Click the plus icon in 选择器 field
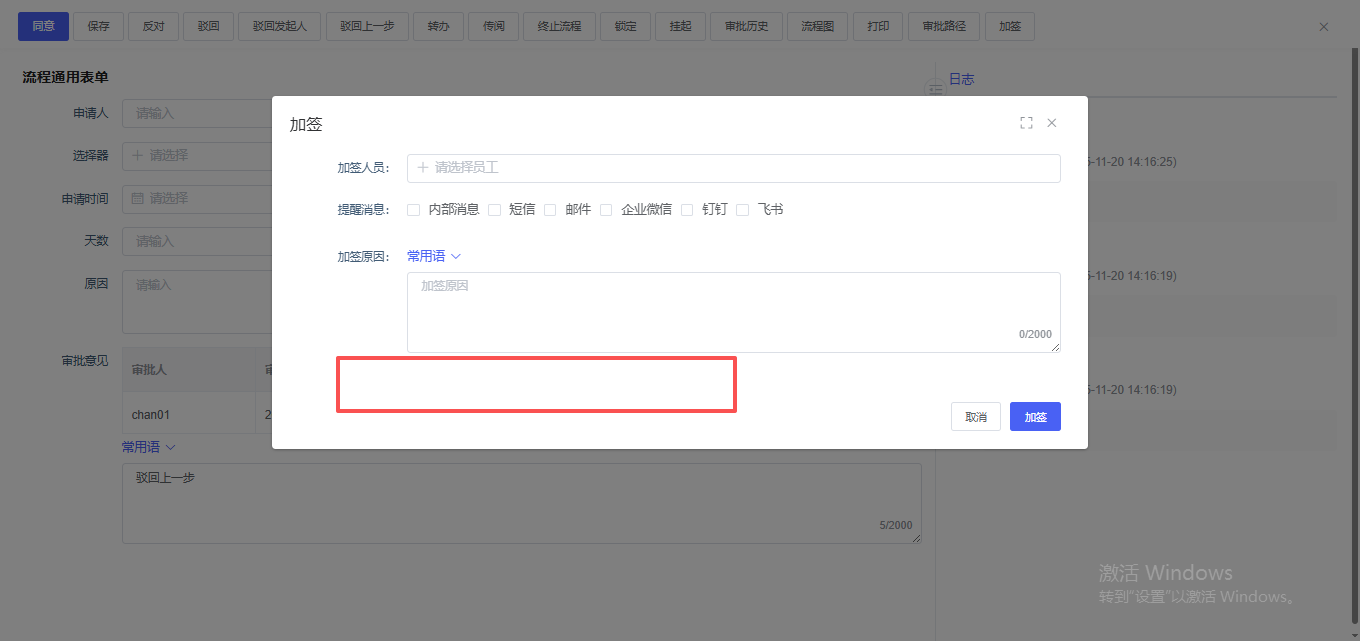 (x=138, y=156)
